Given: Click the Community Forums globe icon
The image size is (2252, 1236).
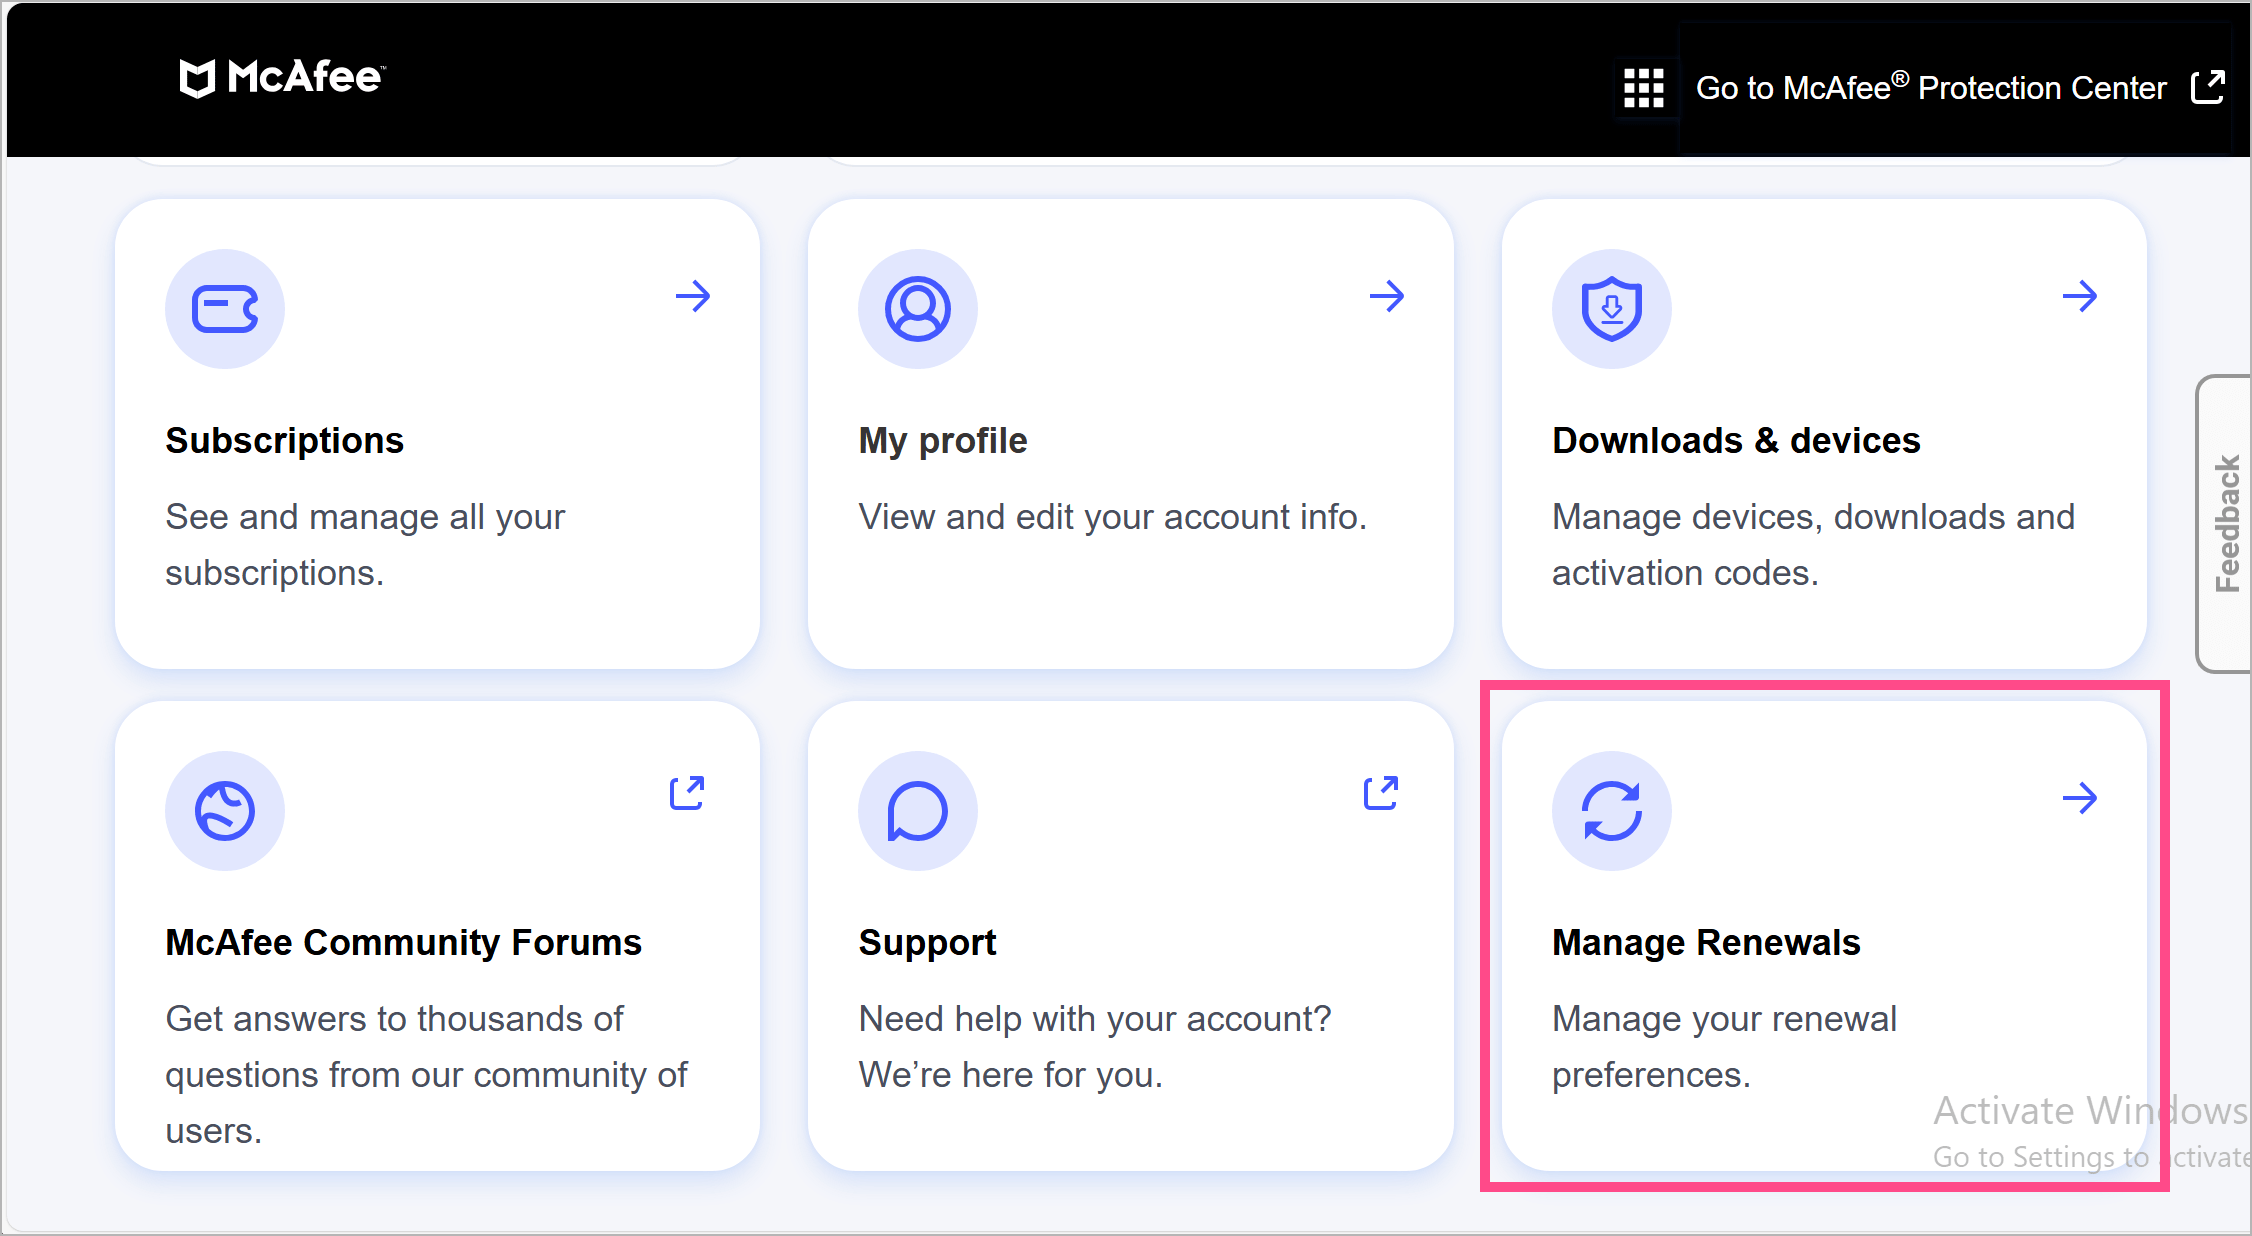Looking at the screenshot, I should 225,810.
